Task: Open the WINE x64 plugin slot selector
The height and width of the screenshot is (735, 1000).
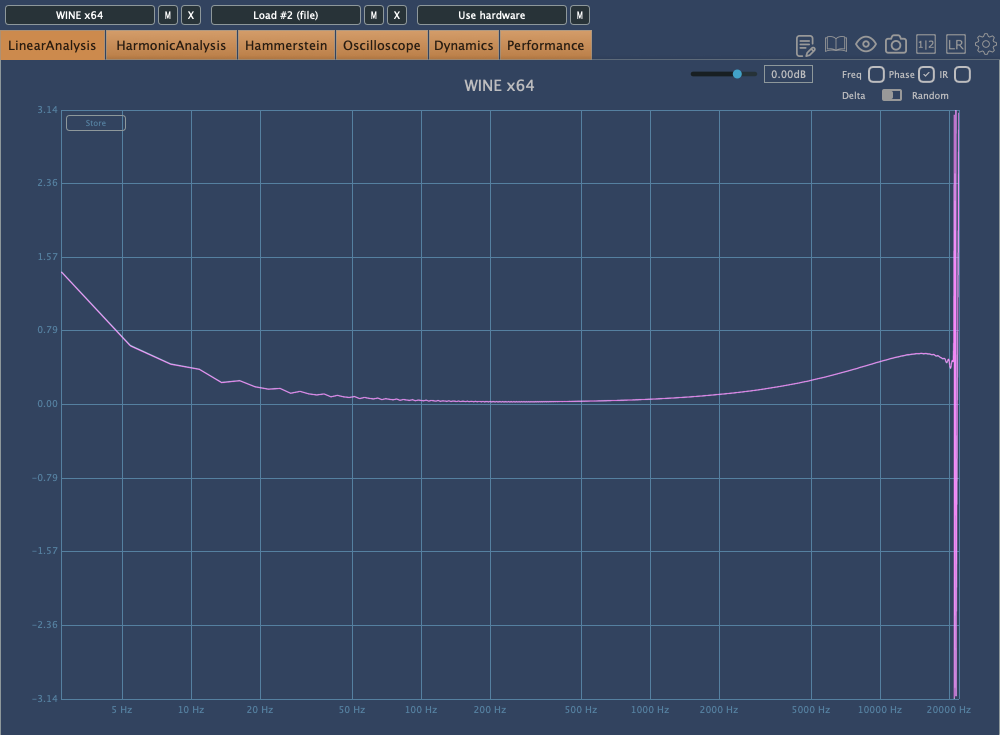Action: coord(80,15)
